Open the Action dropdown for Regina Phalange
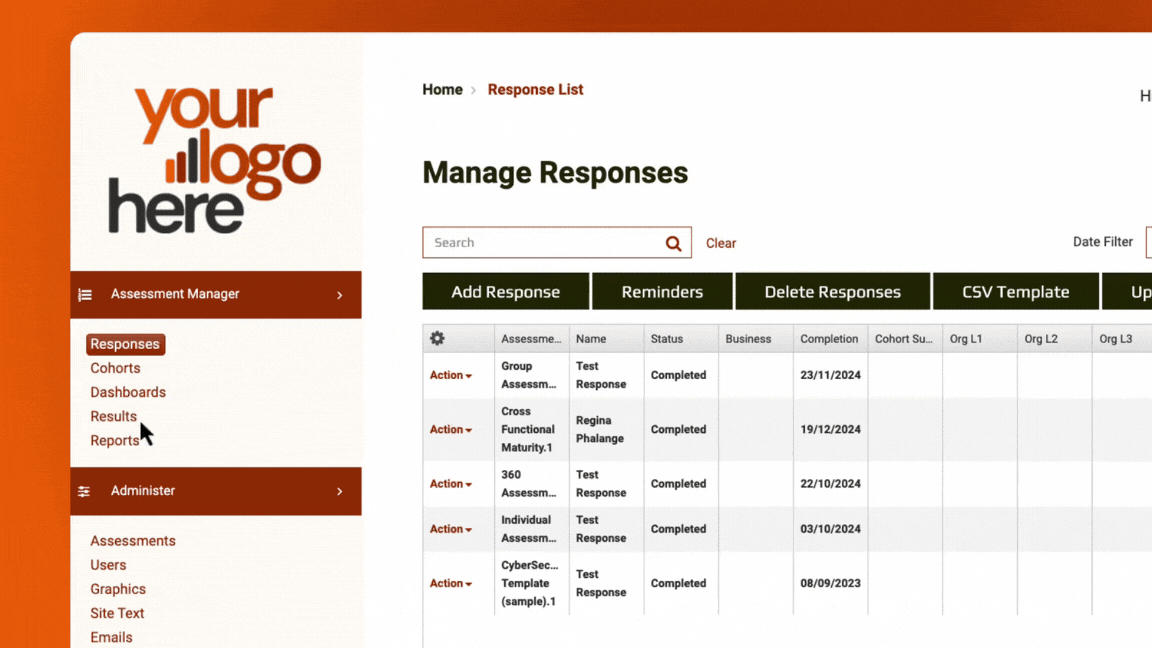 click(449, 429)
